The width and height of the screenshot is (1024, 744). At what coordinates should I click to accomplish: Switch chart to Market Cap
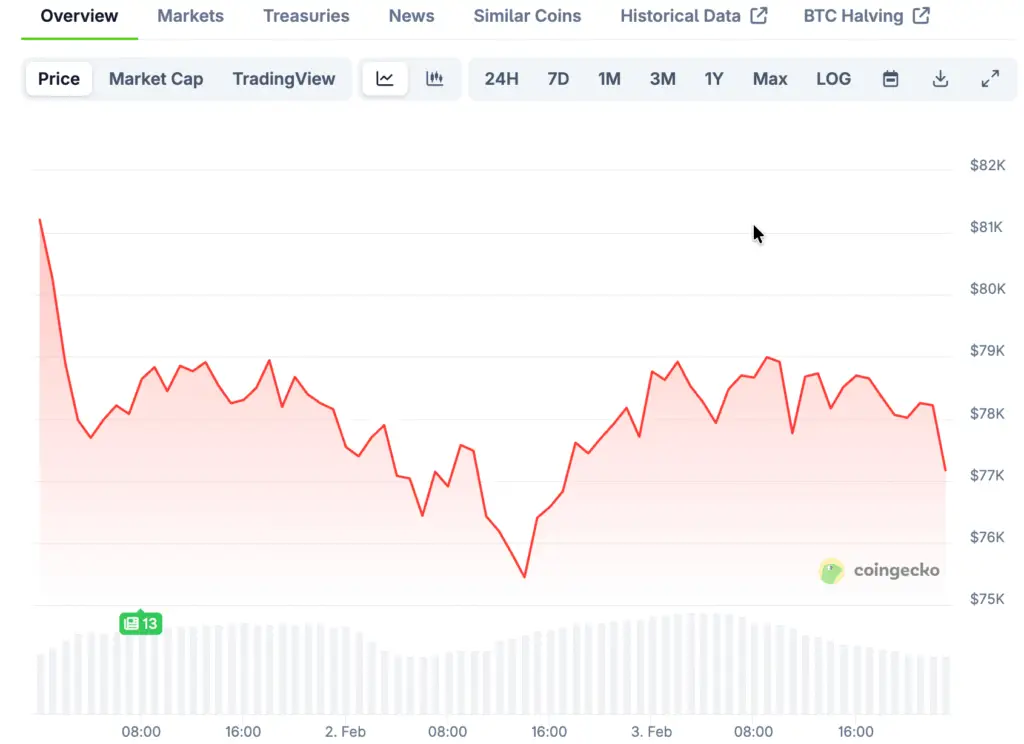(156, 79)
